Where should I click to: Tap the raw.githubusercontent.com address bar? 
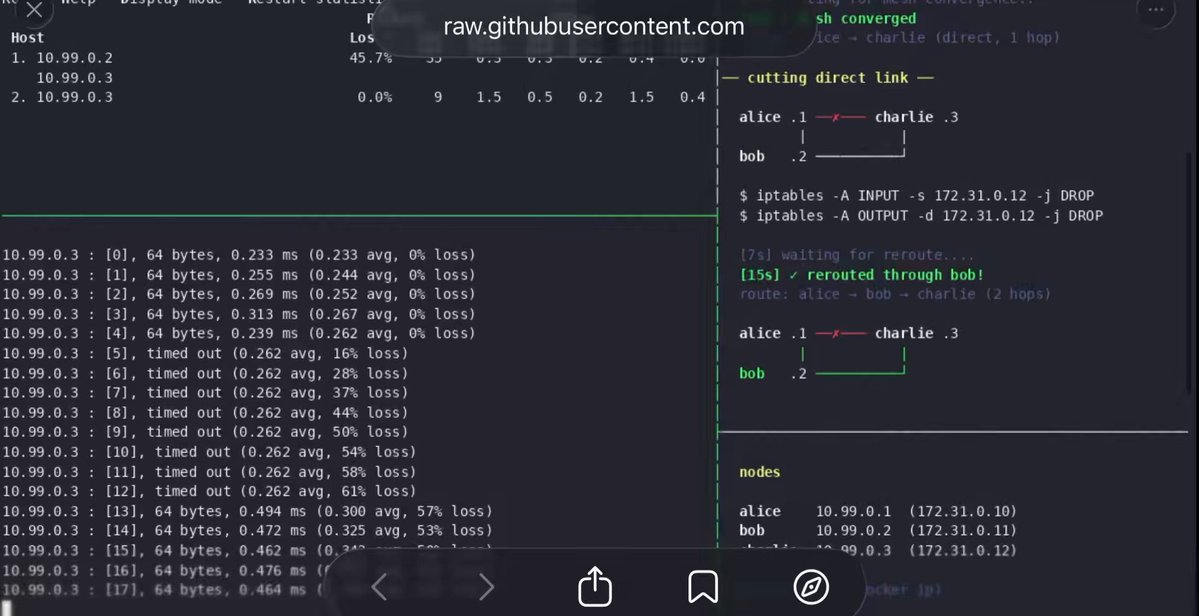pos(593,27)
